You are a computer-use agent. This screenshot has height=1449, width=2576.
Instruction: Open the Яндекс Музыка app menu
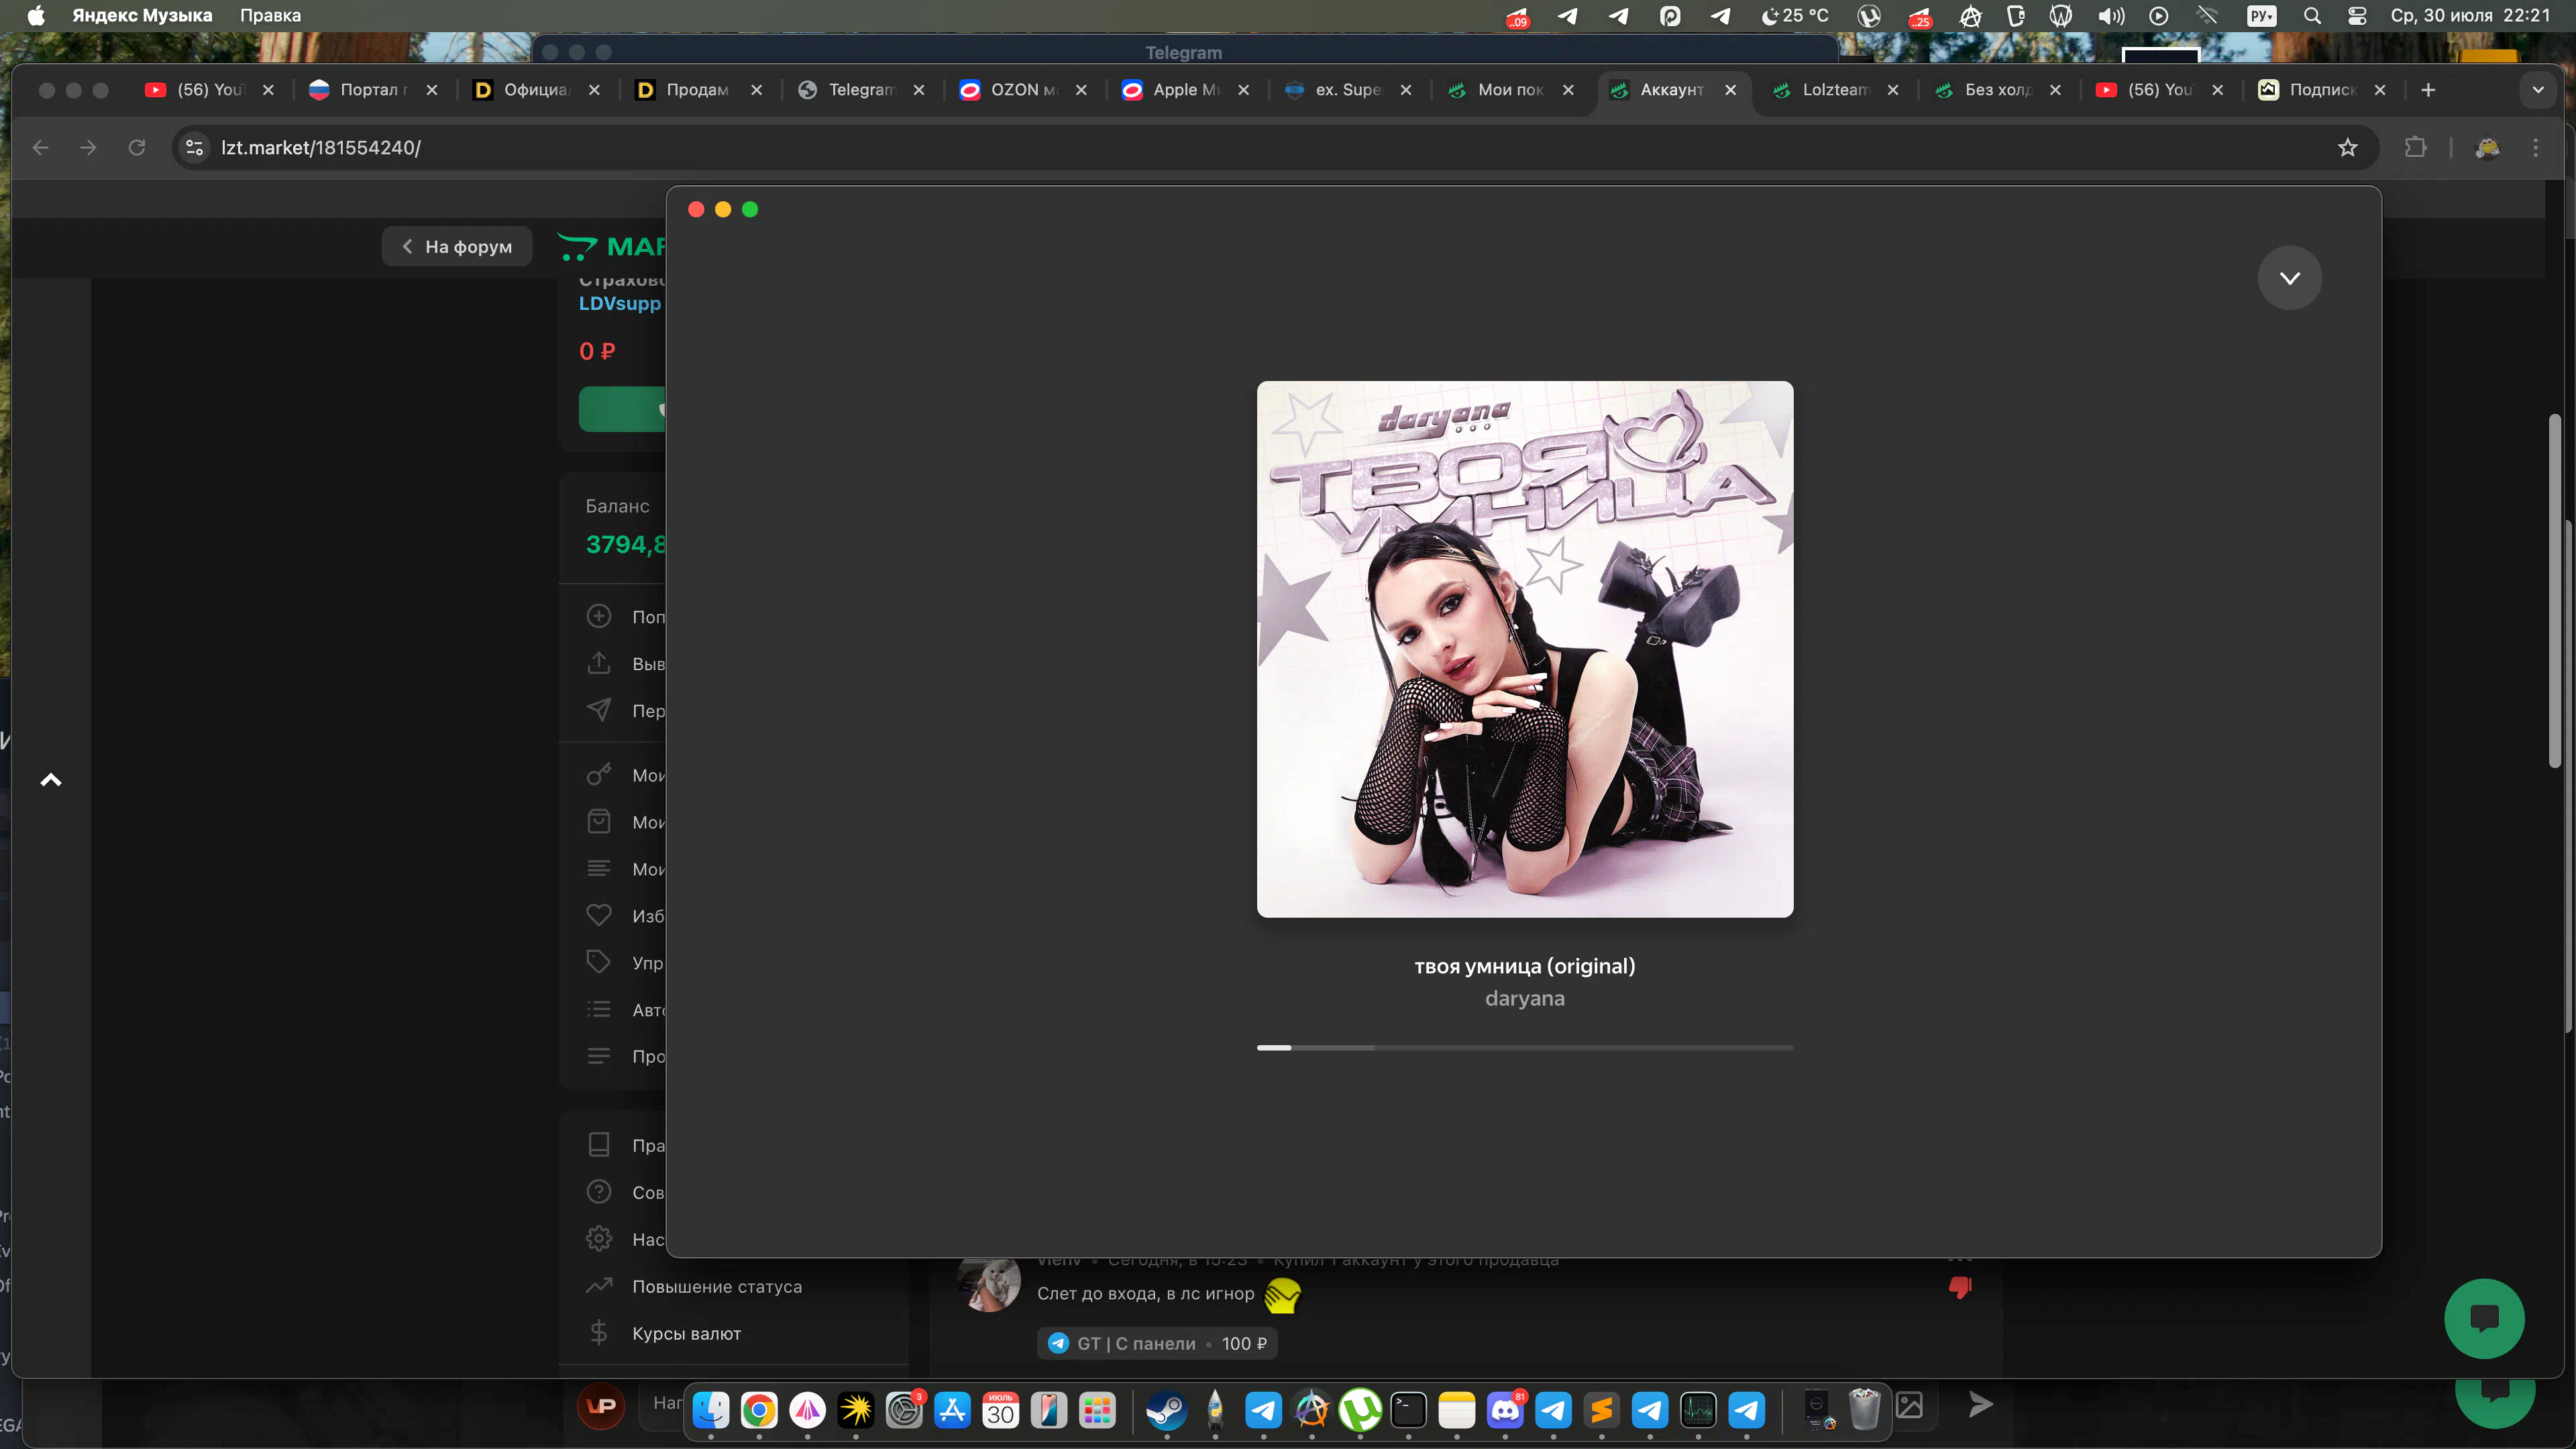(x=142, y=15)
